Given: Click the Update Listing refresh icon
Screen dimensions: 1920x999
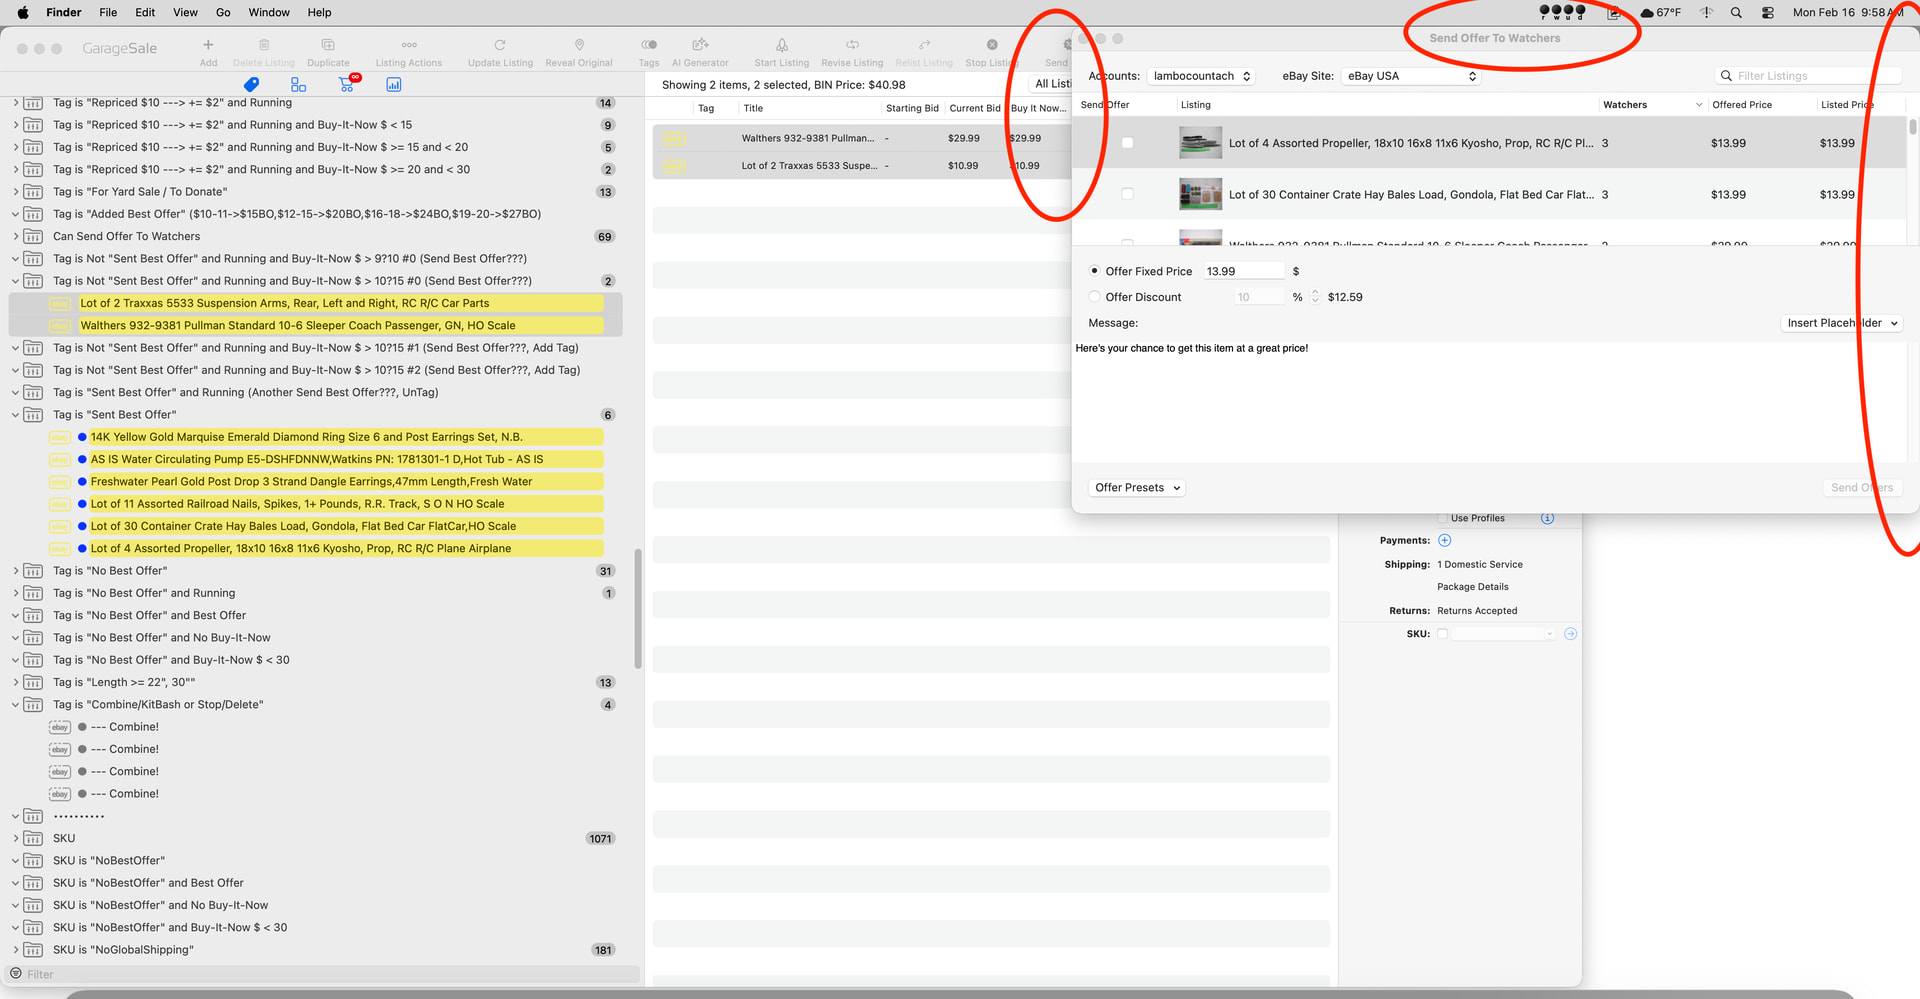Looking at the screenshot, I should click(x=500, y=45).
